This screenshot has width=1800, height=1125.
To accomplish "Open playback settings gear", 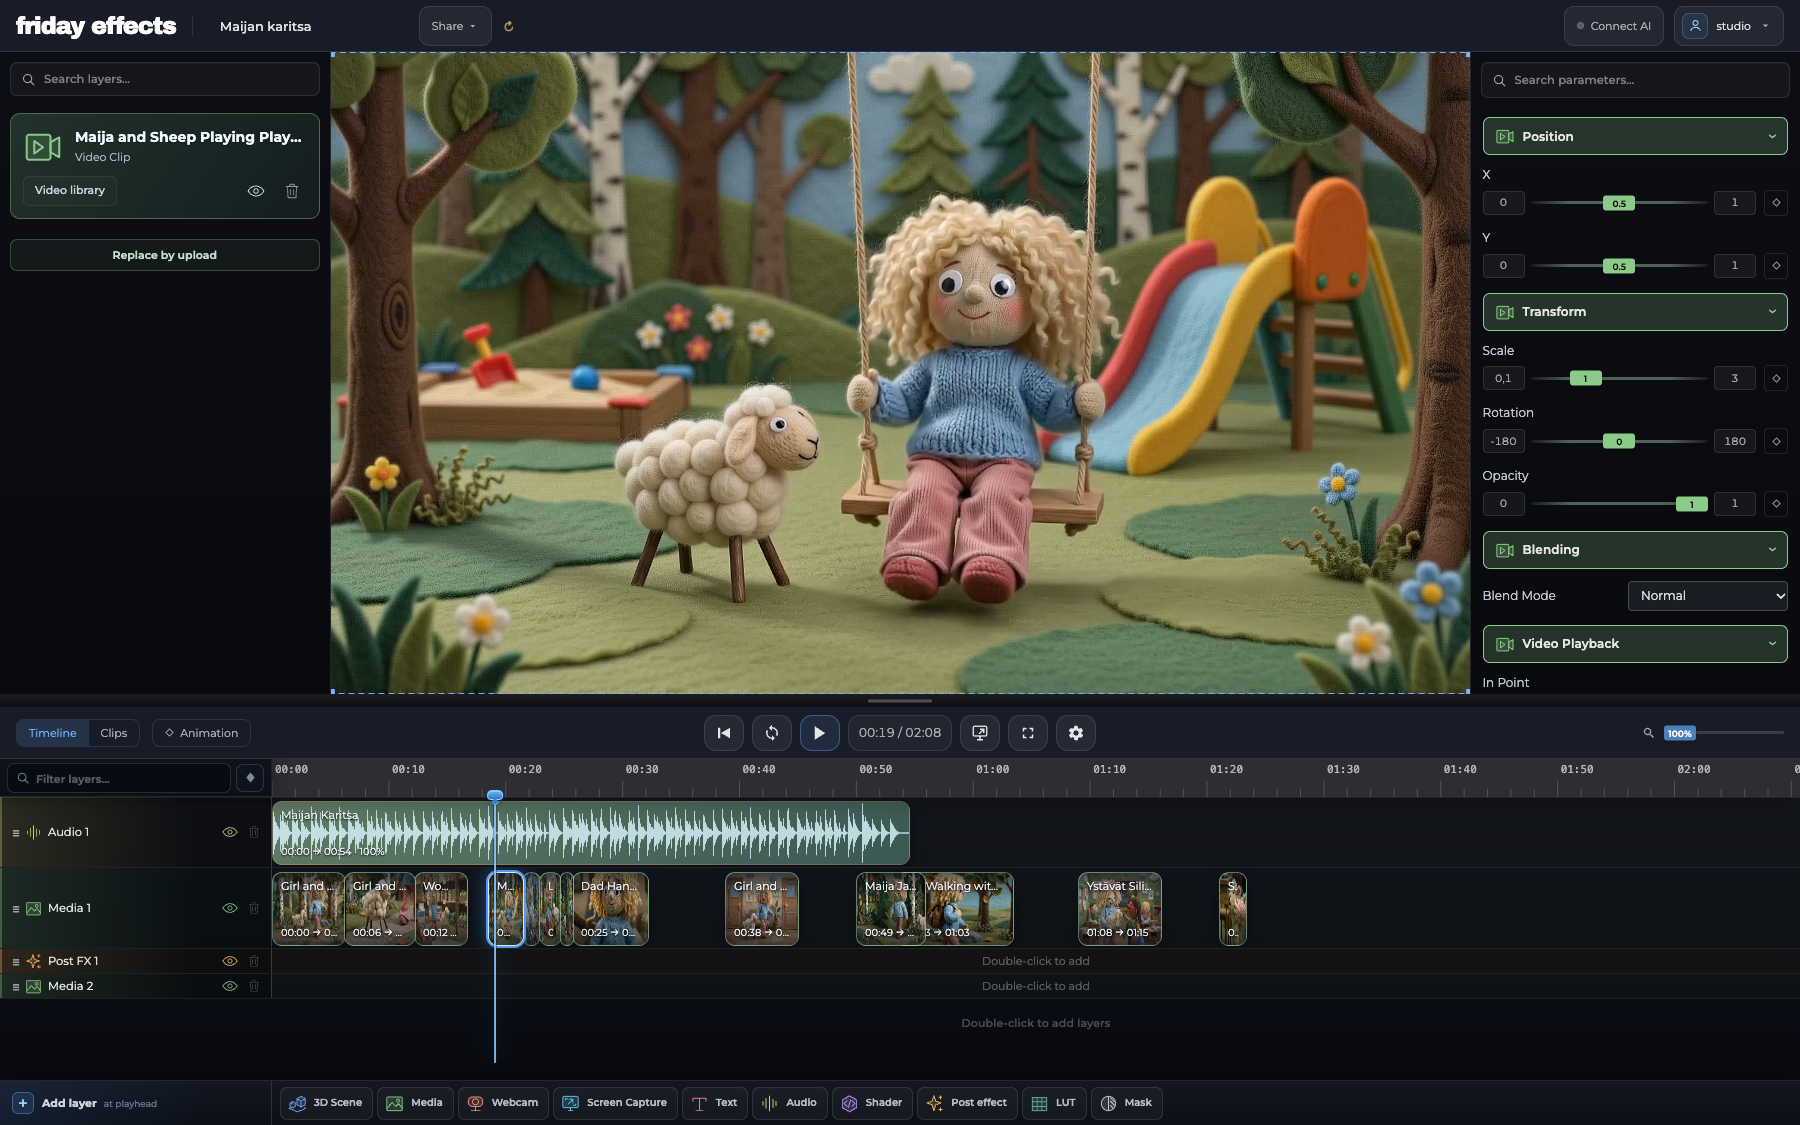I will click(1075, 733).
